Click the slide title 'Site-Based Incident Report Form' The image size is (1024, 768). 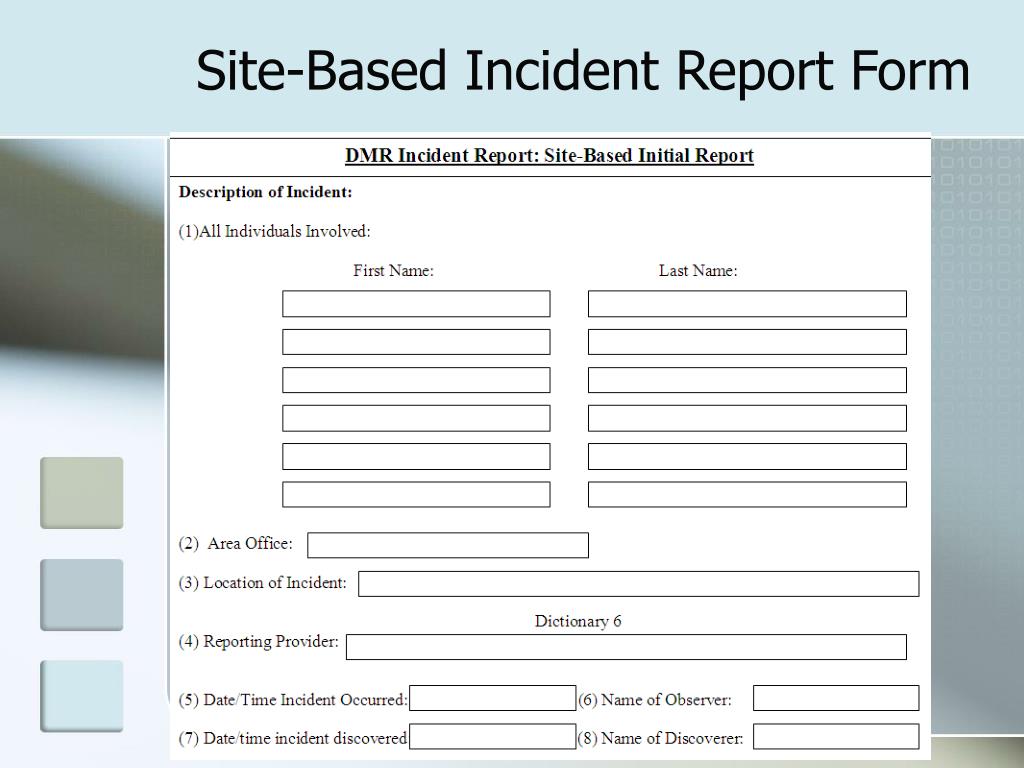pyautogui.click(x=583, y=70)
